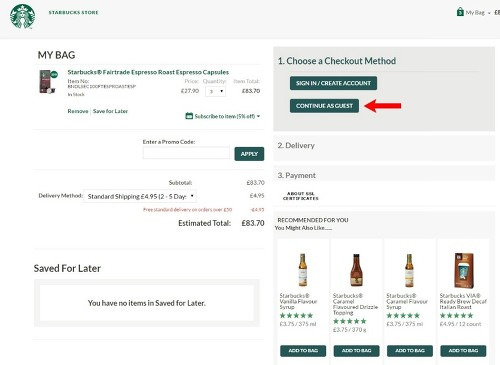500x365 pixels.
Task: Open the Starbucks Store header link
Action: pos(73,12)
